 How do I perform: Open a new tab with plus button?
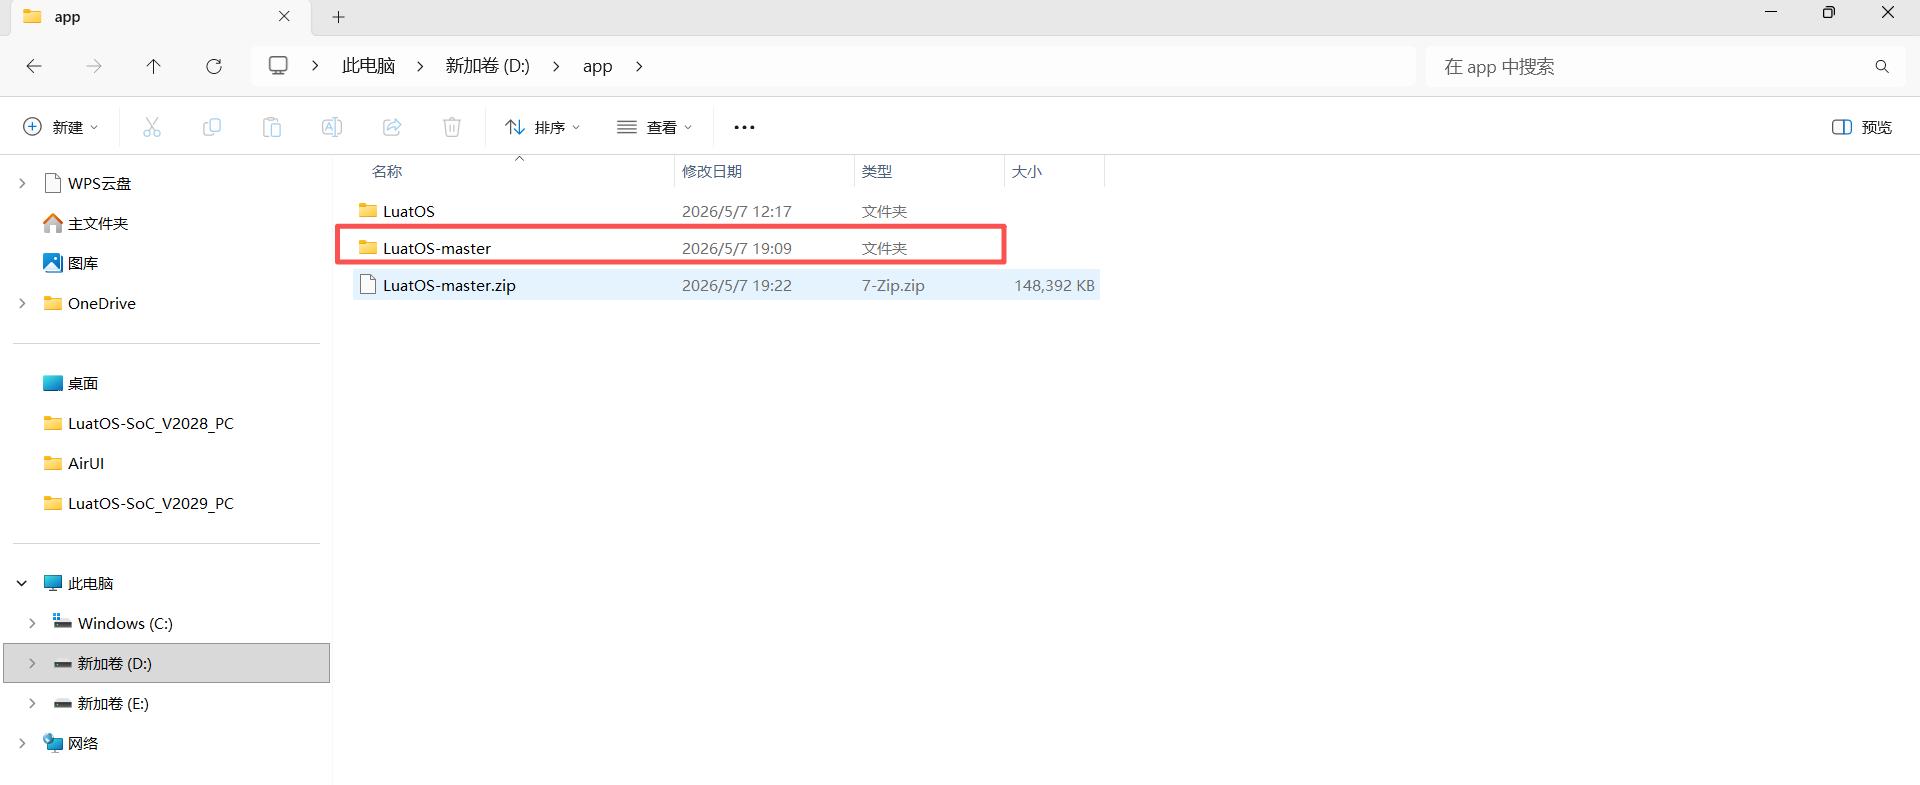pos(339,17)
